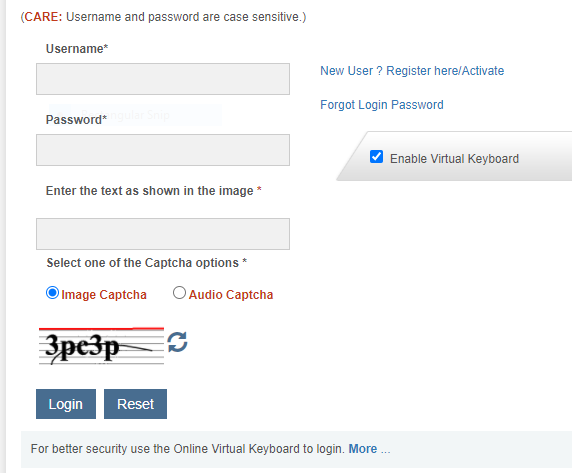Focus the Password input field
This screenshot has width=572, height=473.
163,150
